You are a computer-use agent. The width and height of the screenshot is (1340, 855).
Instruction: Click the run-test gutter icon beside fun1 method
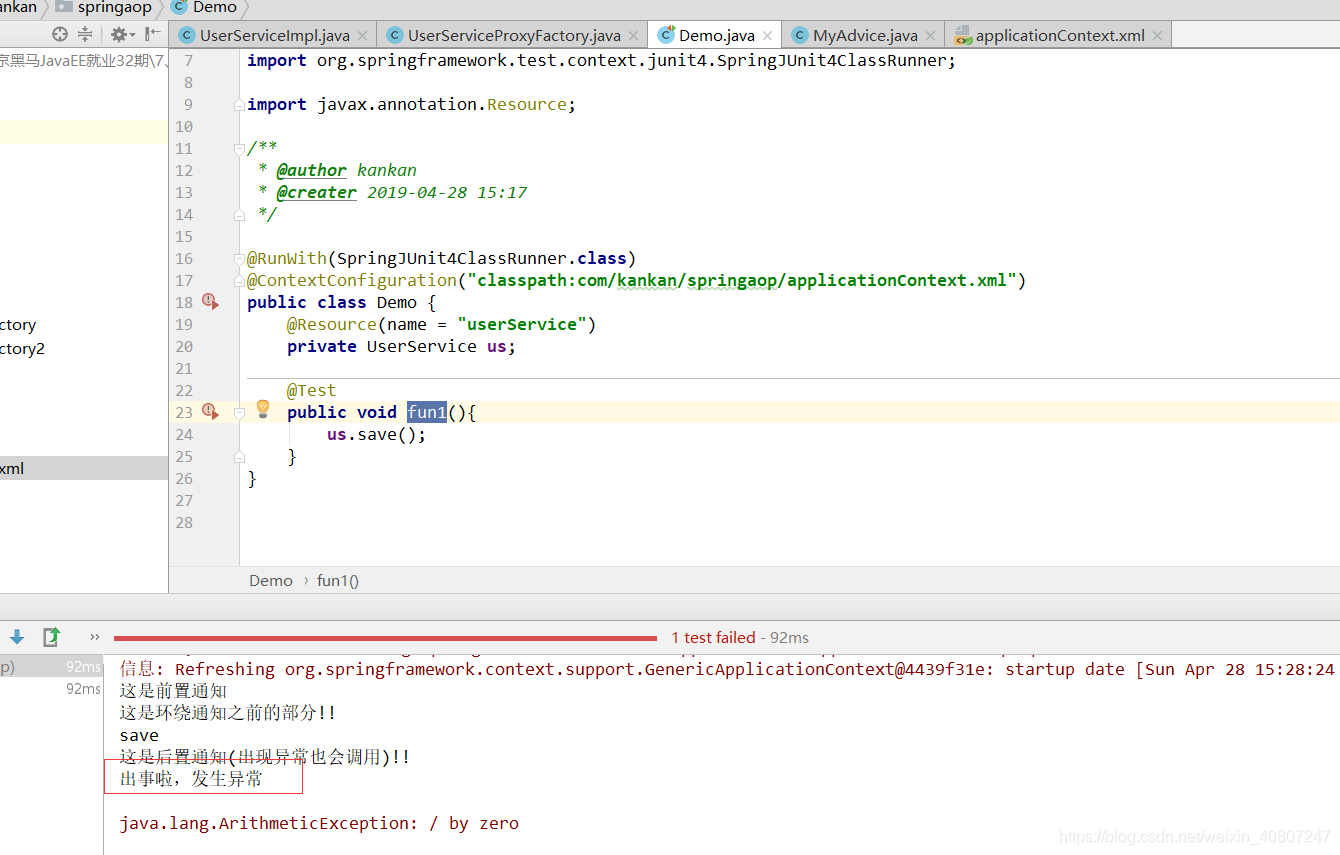pos(210,411)
